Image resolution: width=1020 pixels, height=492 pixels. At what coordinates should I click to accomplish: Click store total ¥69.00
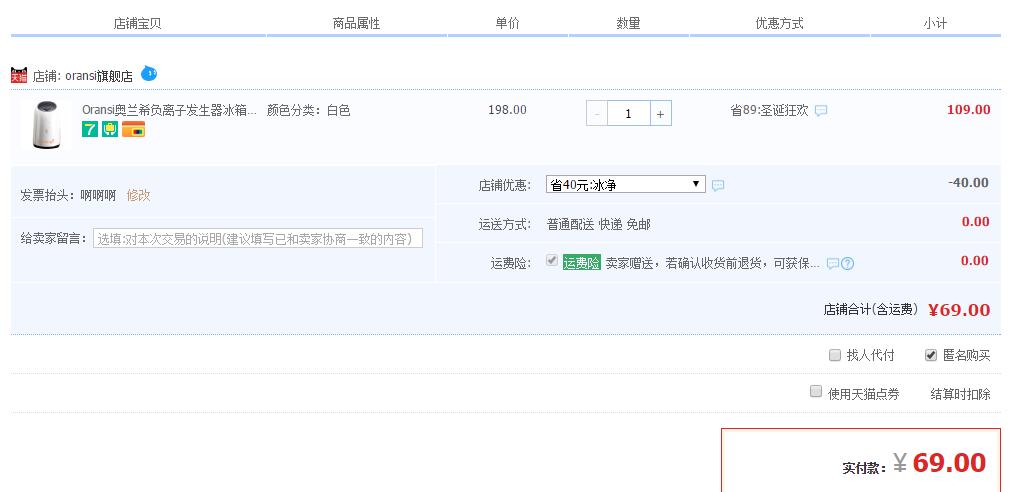[960, 310]
